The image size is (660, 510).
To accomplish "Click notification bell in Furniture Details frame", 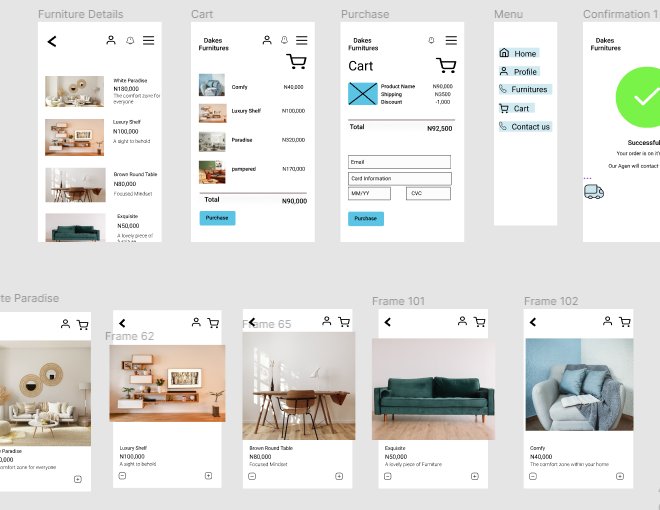I will (x=130, y=40).
